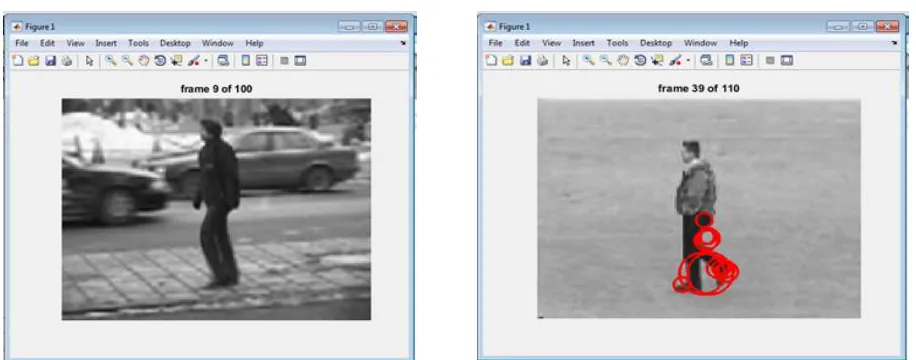The image size is (916, 360).
Task: Select Rotate 3D tool in right figure window
Action: pos(640,60)
